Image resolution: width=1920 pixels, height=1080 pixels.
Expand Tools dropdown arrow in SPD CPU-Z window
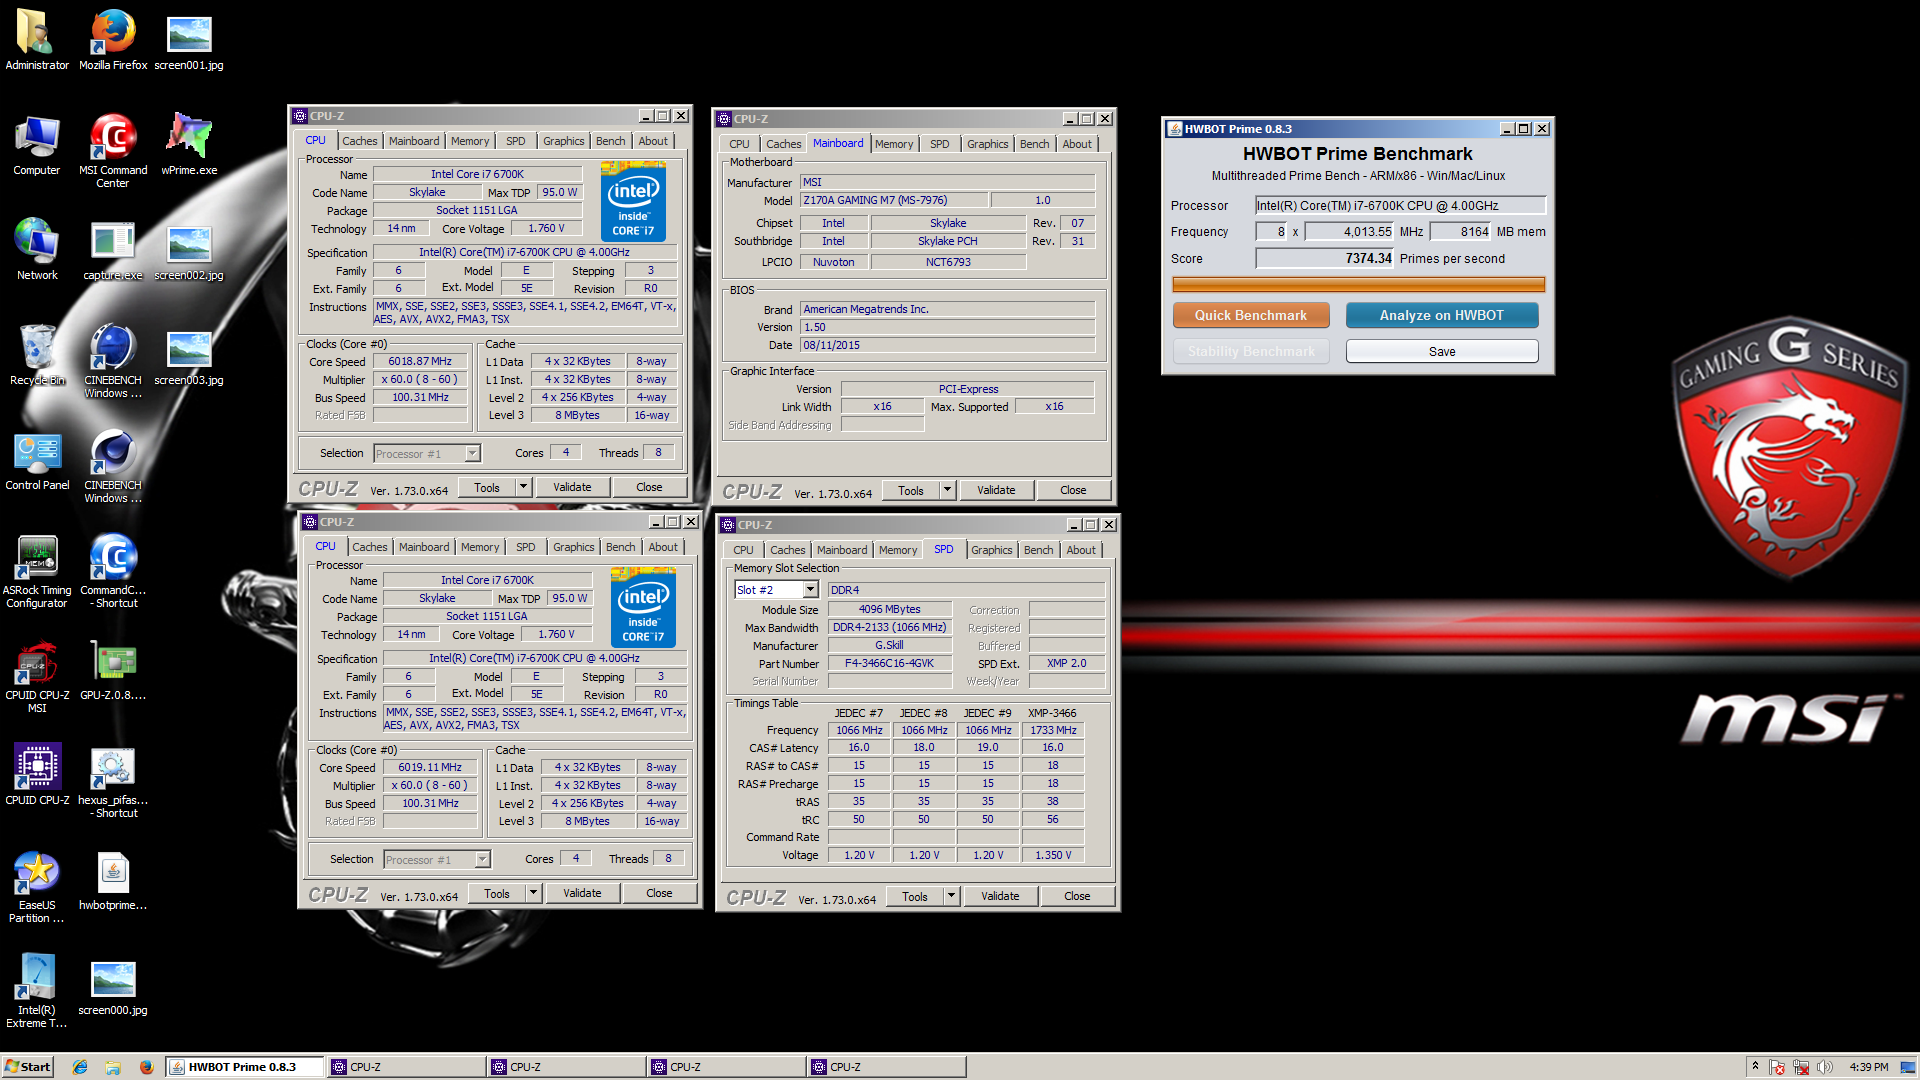(951, 896)
